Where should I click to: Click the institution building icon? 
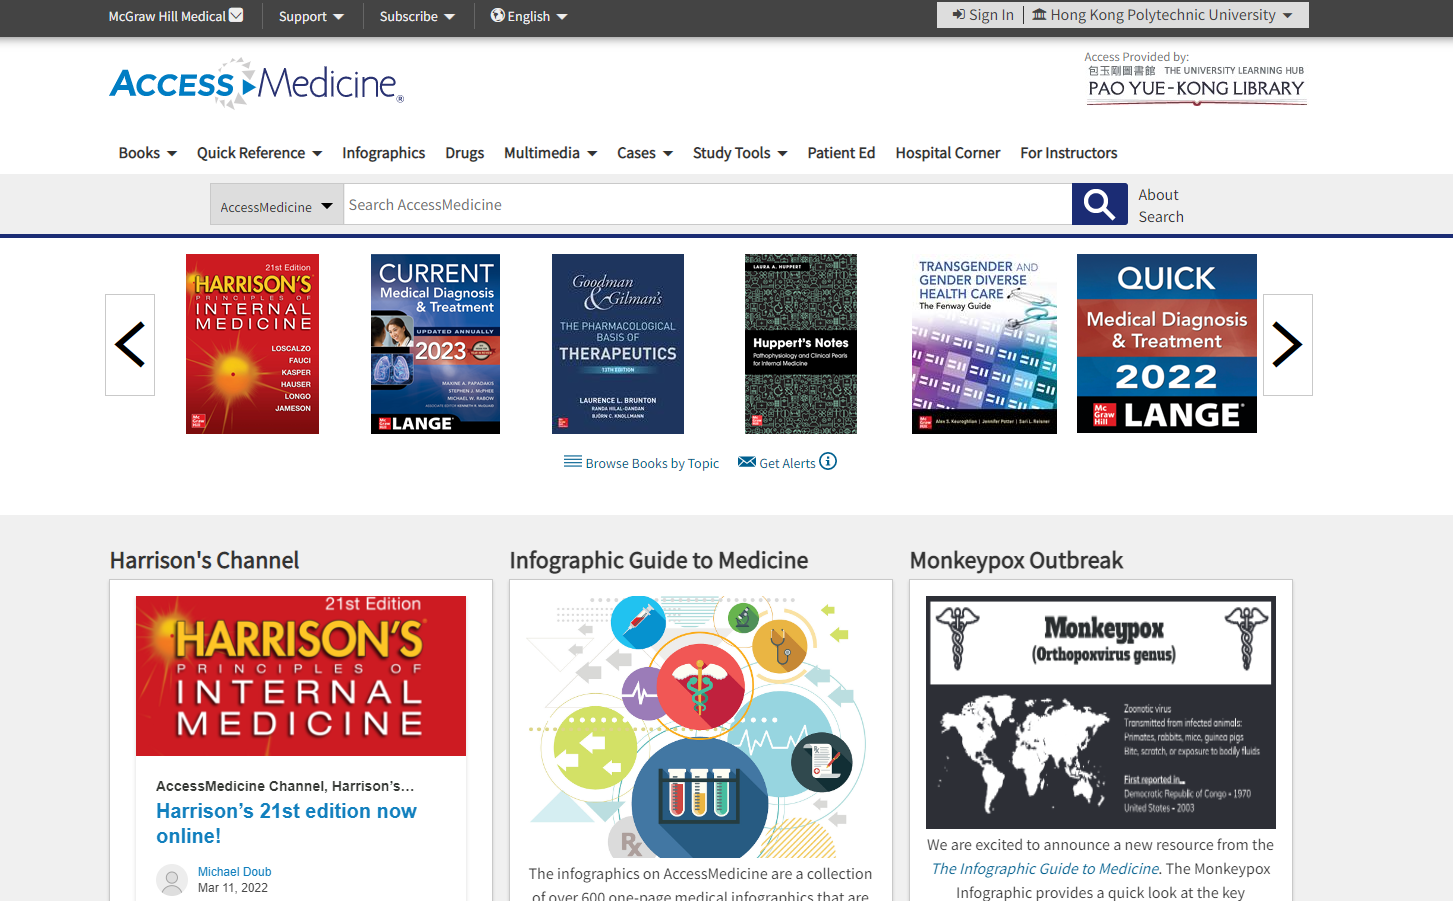[1039, 14]
